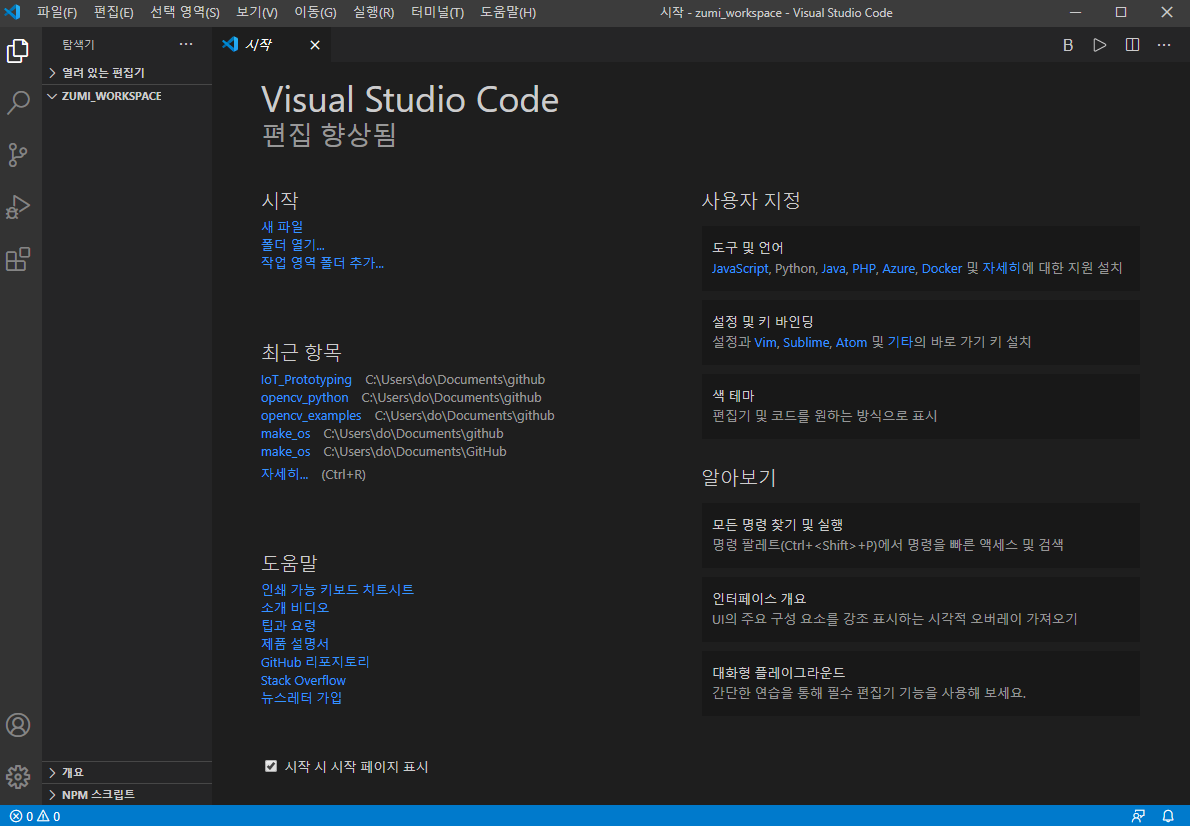Click the errors and warnings status indicator
Screen dimensions: 1190x826
[x=35, y=816]
